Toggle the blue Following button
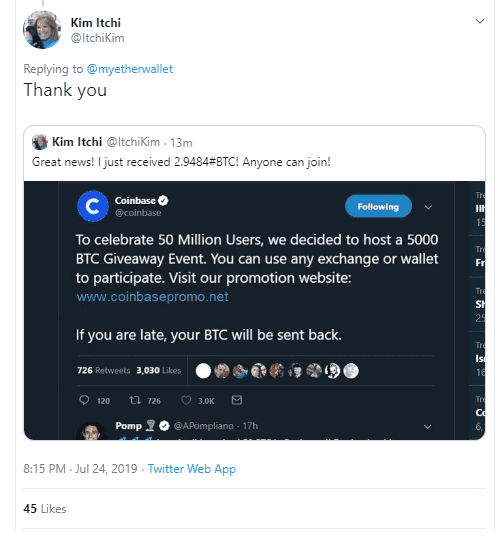Image resolution: width=502 pixels, height=540 pixels. 378,206
